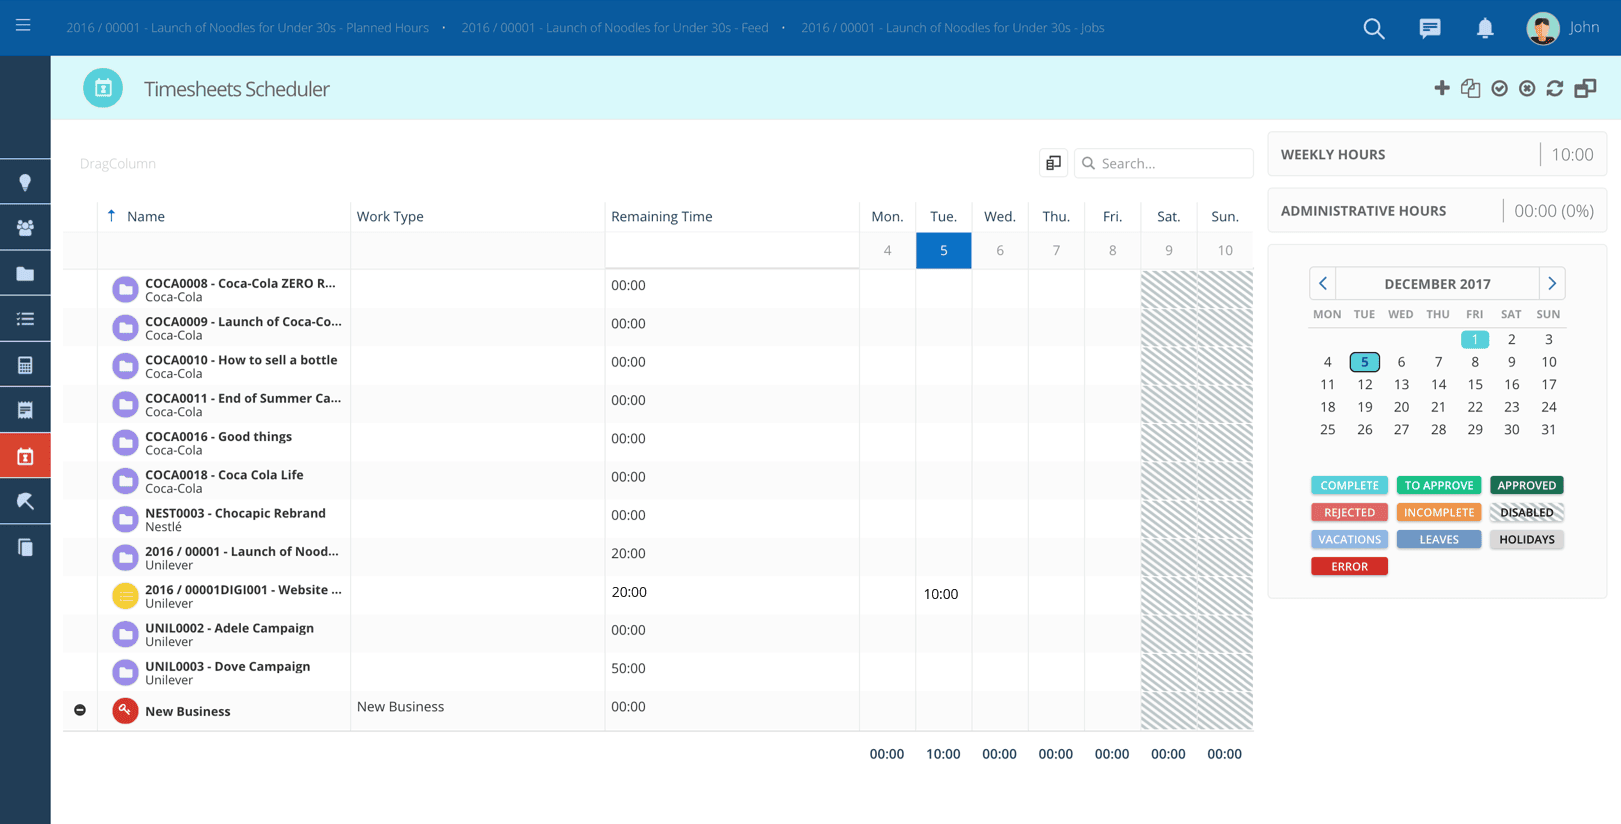
Task: Click the magnifier search icon in top bar
Action: 1374,28
